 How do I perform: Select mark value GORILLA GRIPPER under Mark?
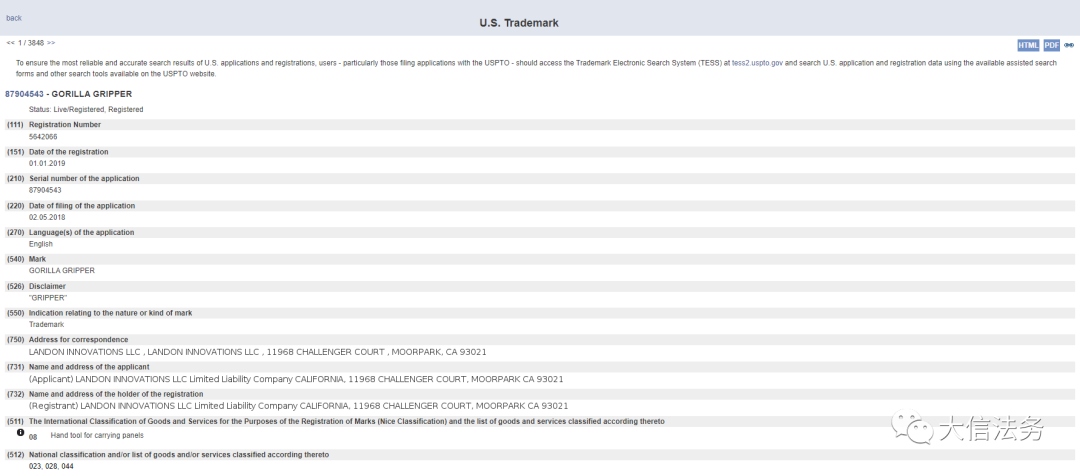62,271
